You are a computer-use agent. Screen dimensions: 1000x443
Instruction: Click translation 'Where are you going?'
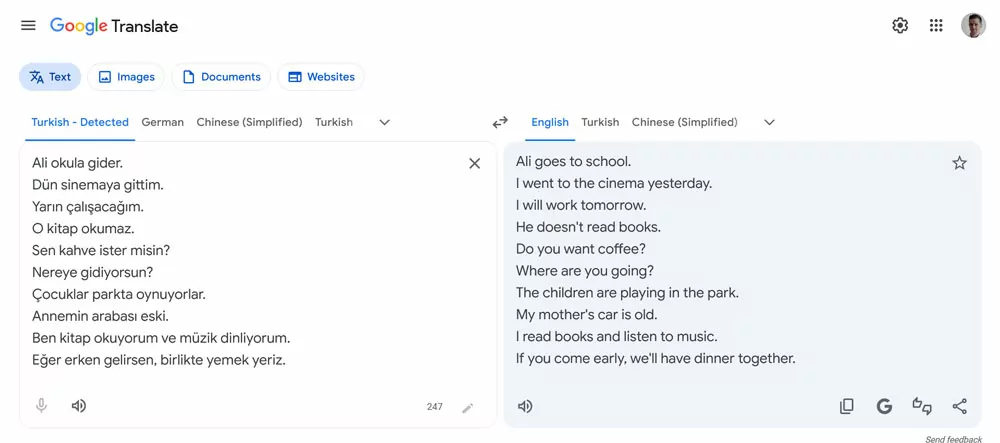pyautogui.click(x=585, y=272)
